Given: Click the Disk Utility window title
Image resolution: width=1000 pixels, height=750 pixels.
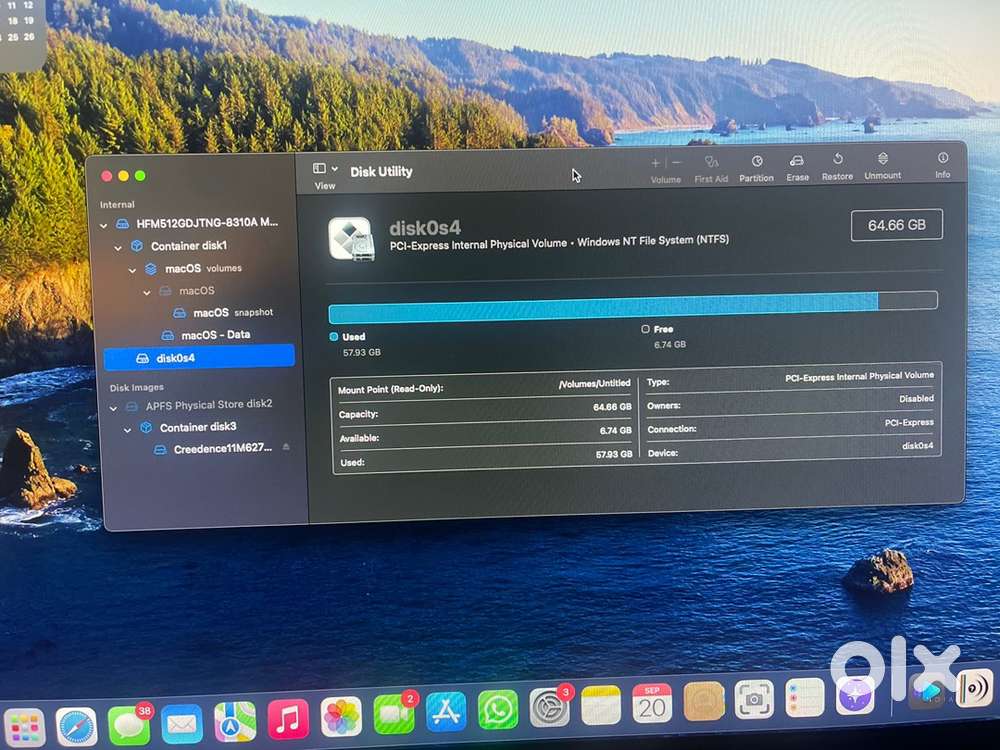Looking at the screenshot, I should [381, 172].
